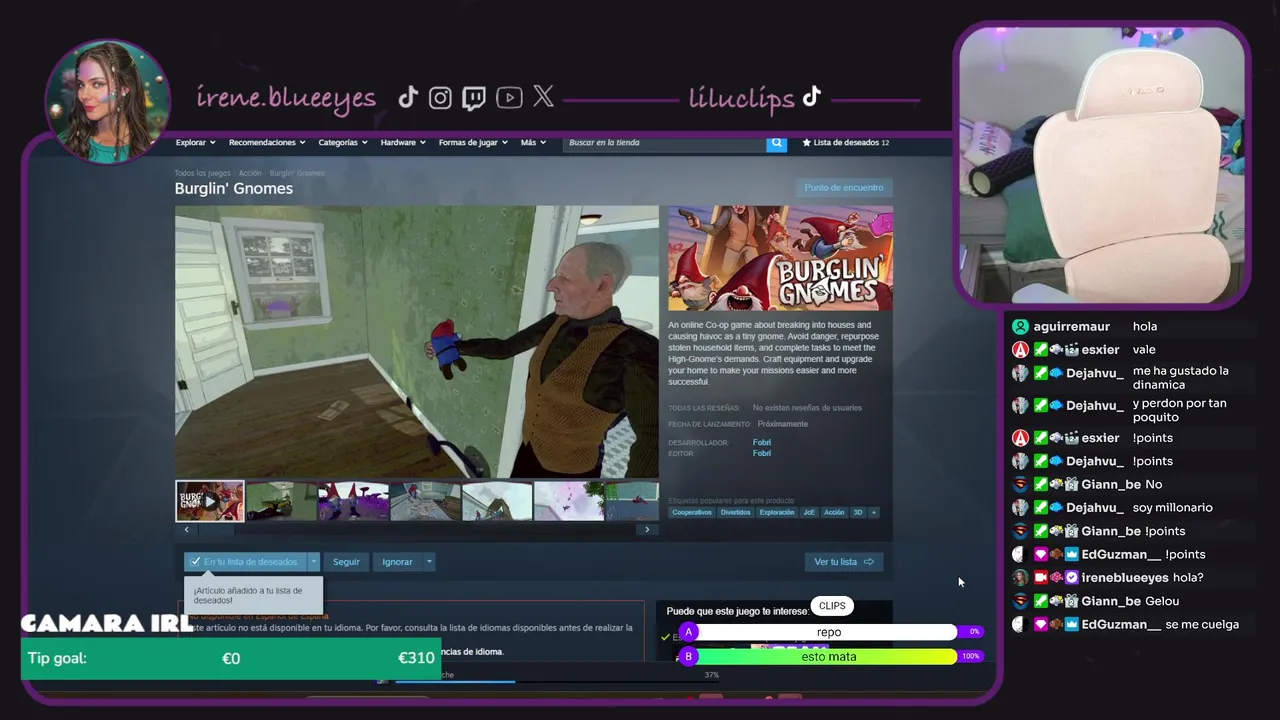1280x720 pixels.
Task: Click Todos los juegos breadcrumb
Action: [202, 173]
